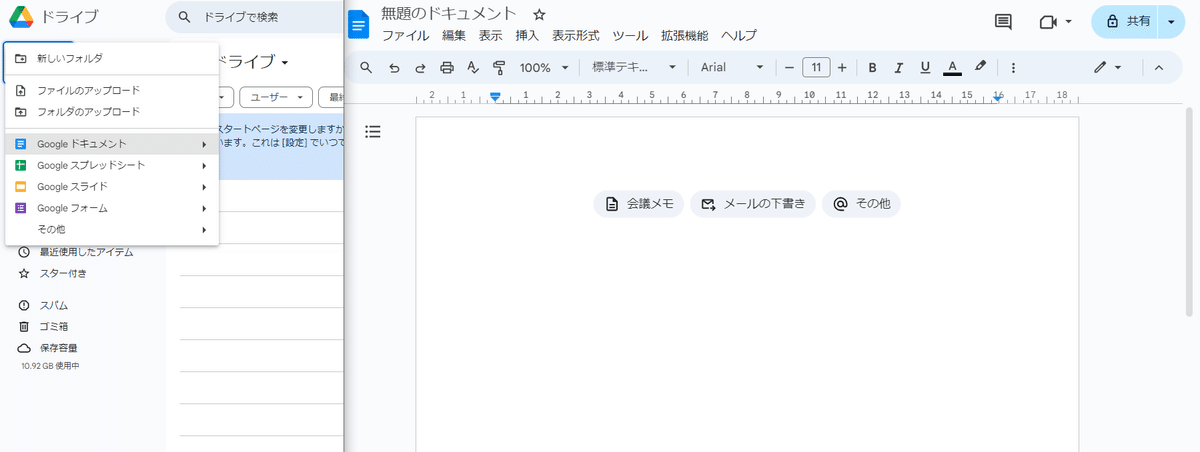Viewport: 1200px width, 452px height.
Task: Insert the メールの下書き template chip
Action: (x=753, y=204)
